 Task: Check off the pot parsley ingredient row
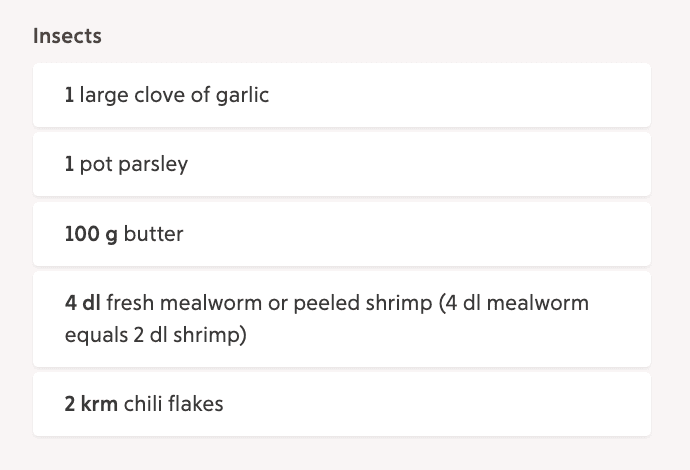(x=342, y=164)
